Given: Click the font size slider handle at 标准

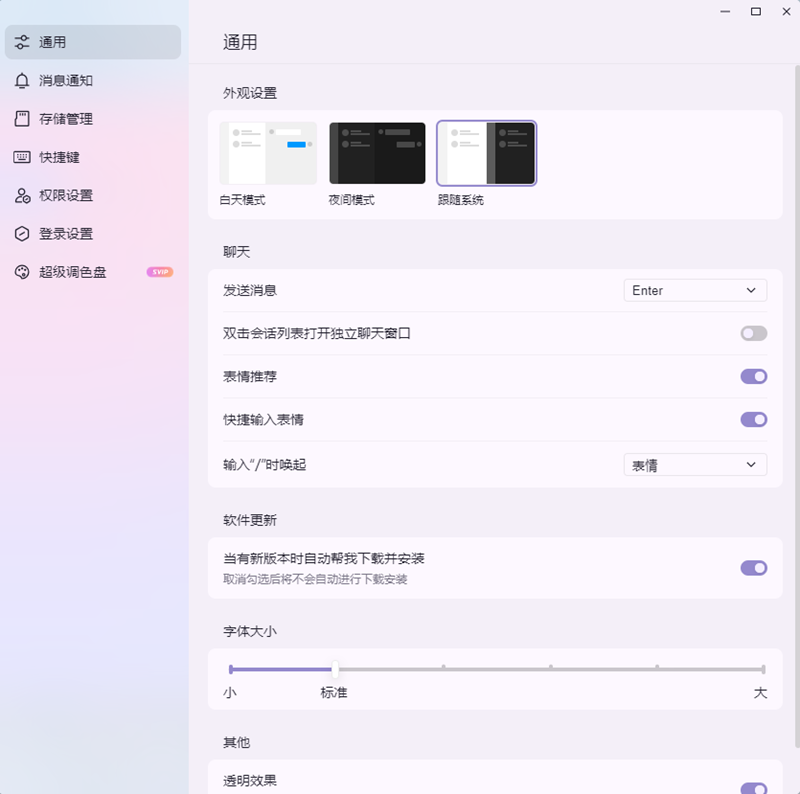Looking at the screenshot, I should [335, 669].
